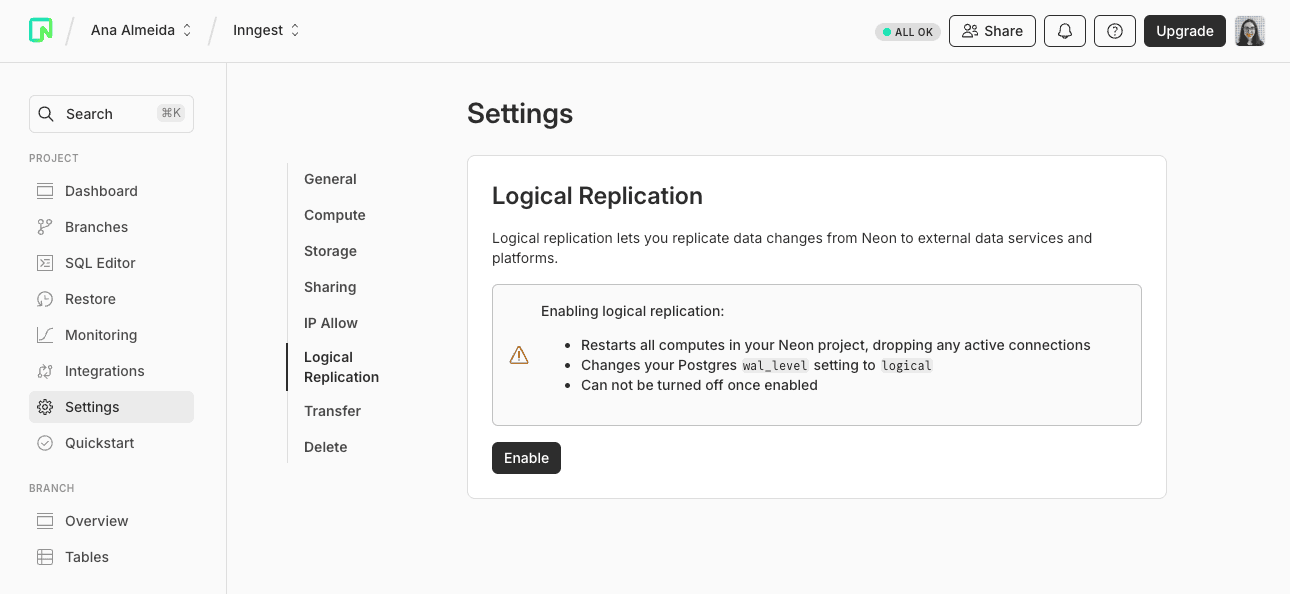Click the Quickstart checkmark icon
The height and width of the screenshot is (594, 1290).
click(x=46, y=443)
